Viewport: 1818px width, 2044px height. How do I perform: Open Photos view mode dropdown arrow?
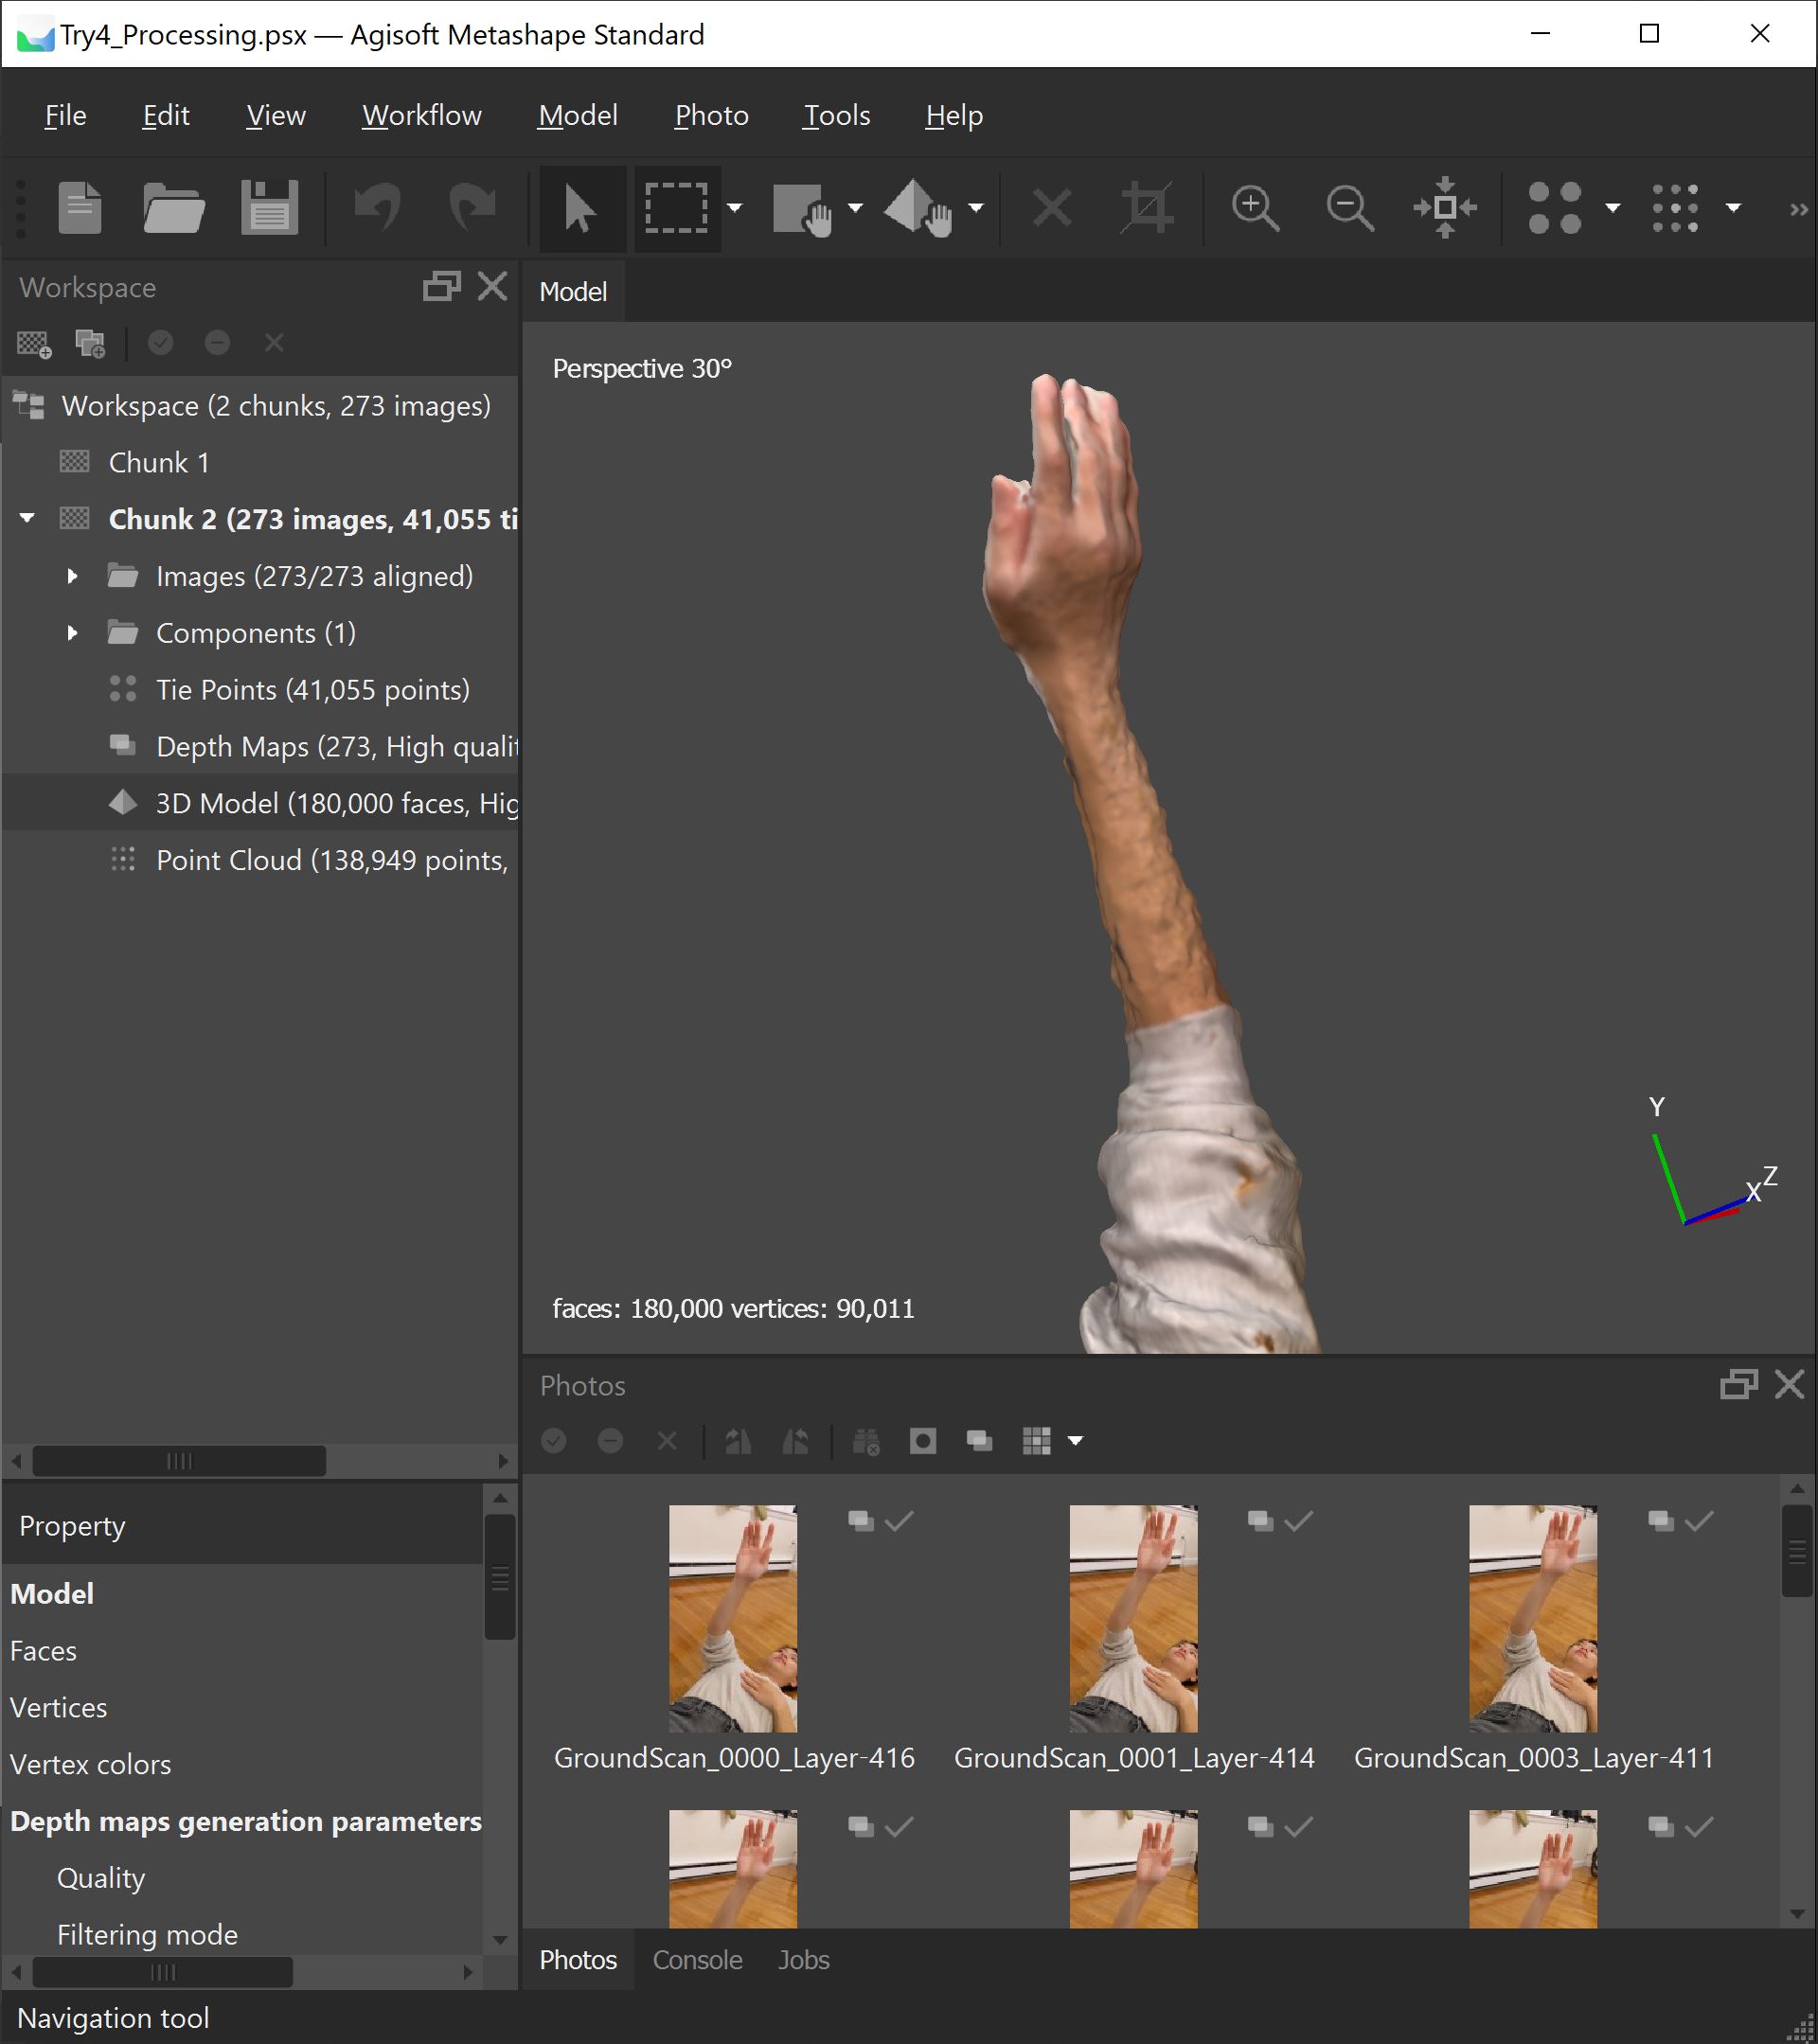point(1076,1441)
